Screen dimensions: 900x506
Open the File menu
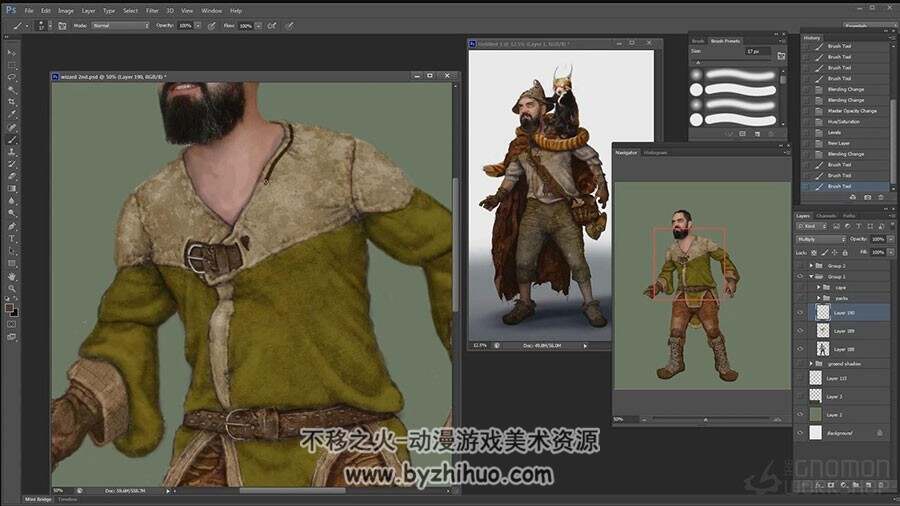[29, 10]
